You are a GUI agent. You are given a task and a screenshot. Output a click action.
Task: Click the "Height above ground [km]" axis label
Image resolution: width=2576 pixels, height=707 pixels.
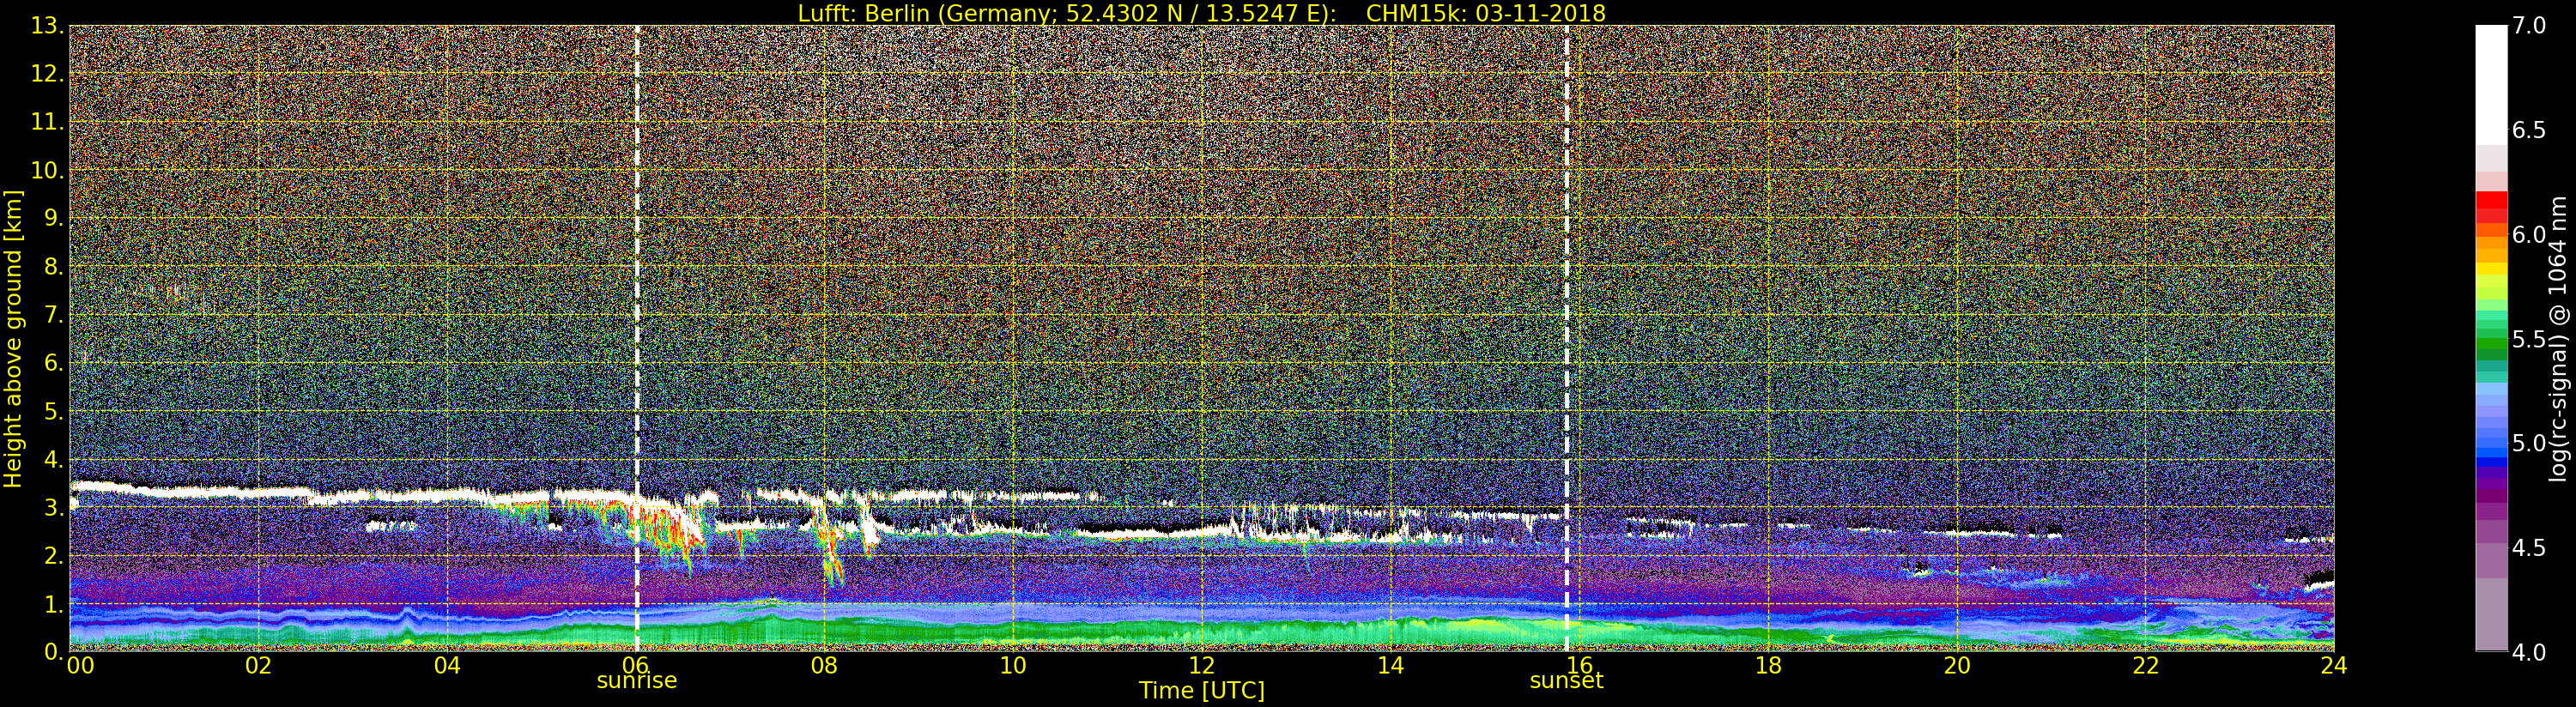coord(13,338)
